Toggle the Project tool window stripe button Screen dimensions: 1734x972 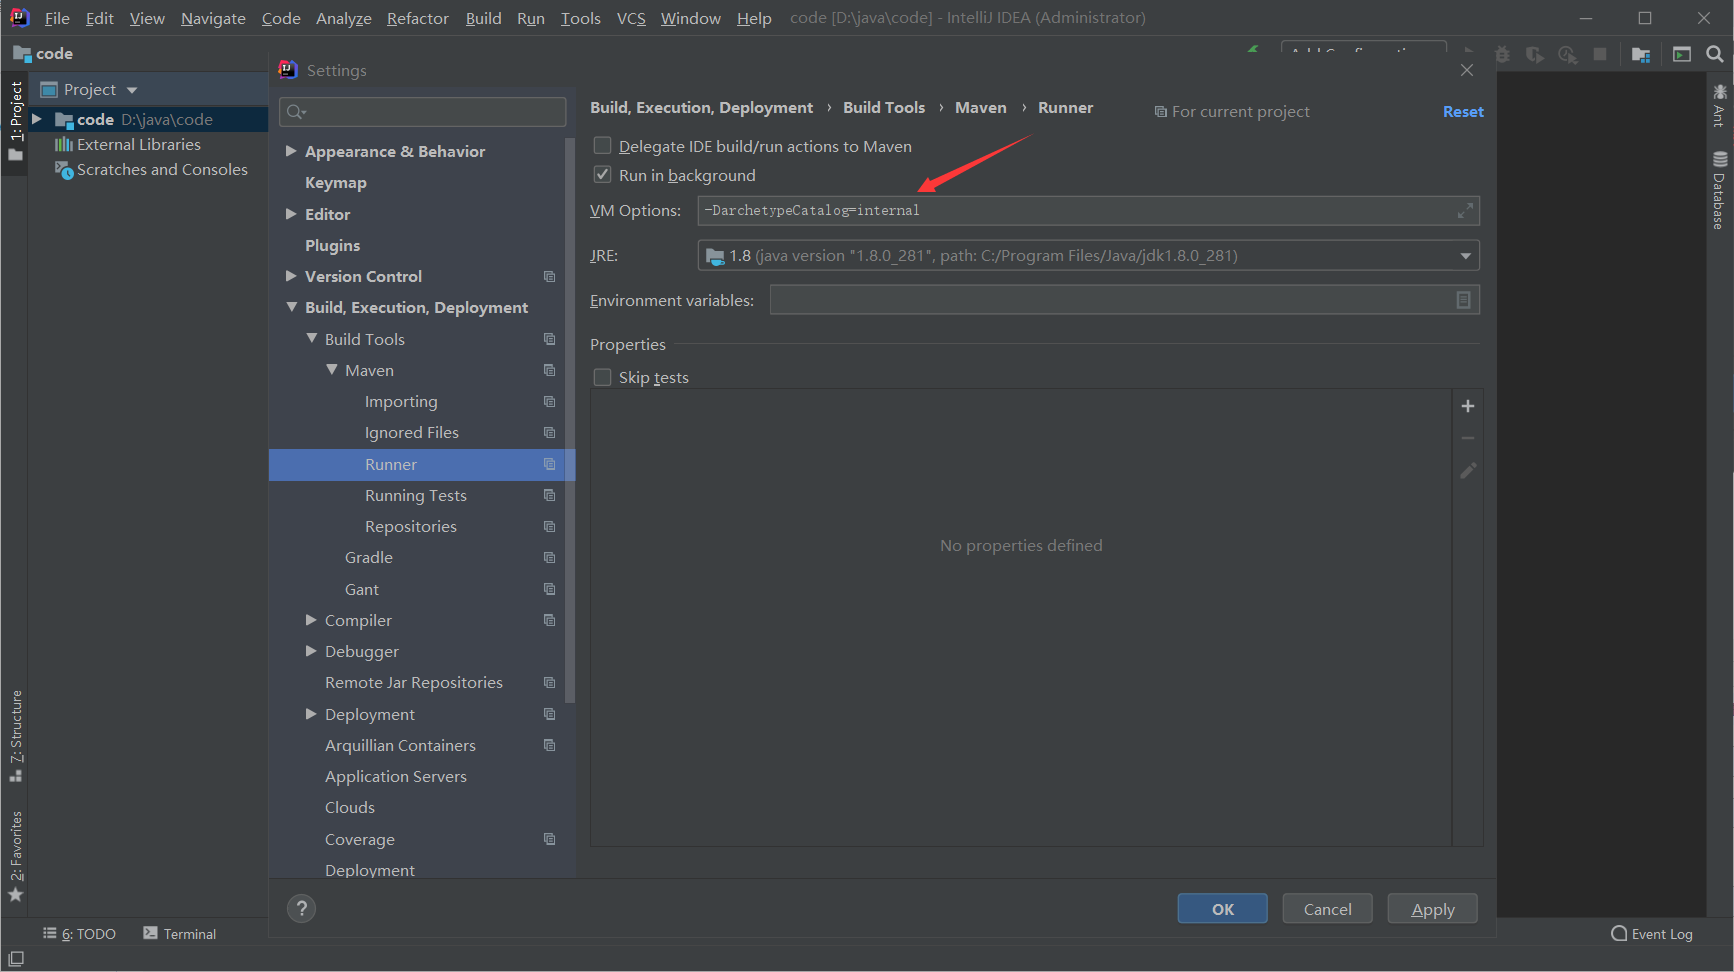[16, 121]
